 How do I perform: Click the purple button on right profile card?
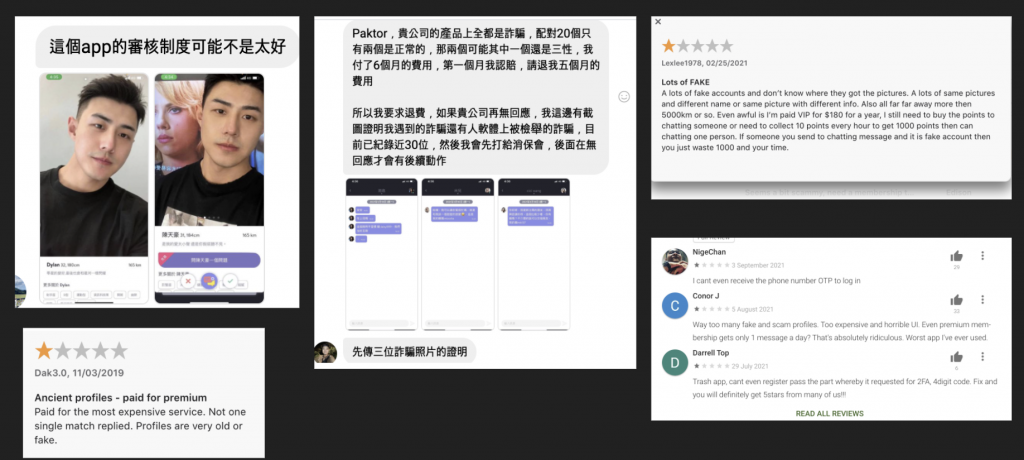tap(210, 259)
